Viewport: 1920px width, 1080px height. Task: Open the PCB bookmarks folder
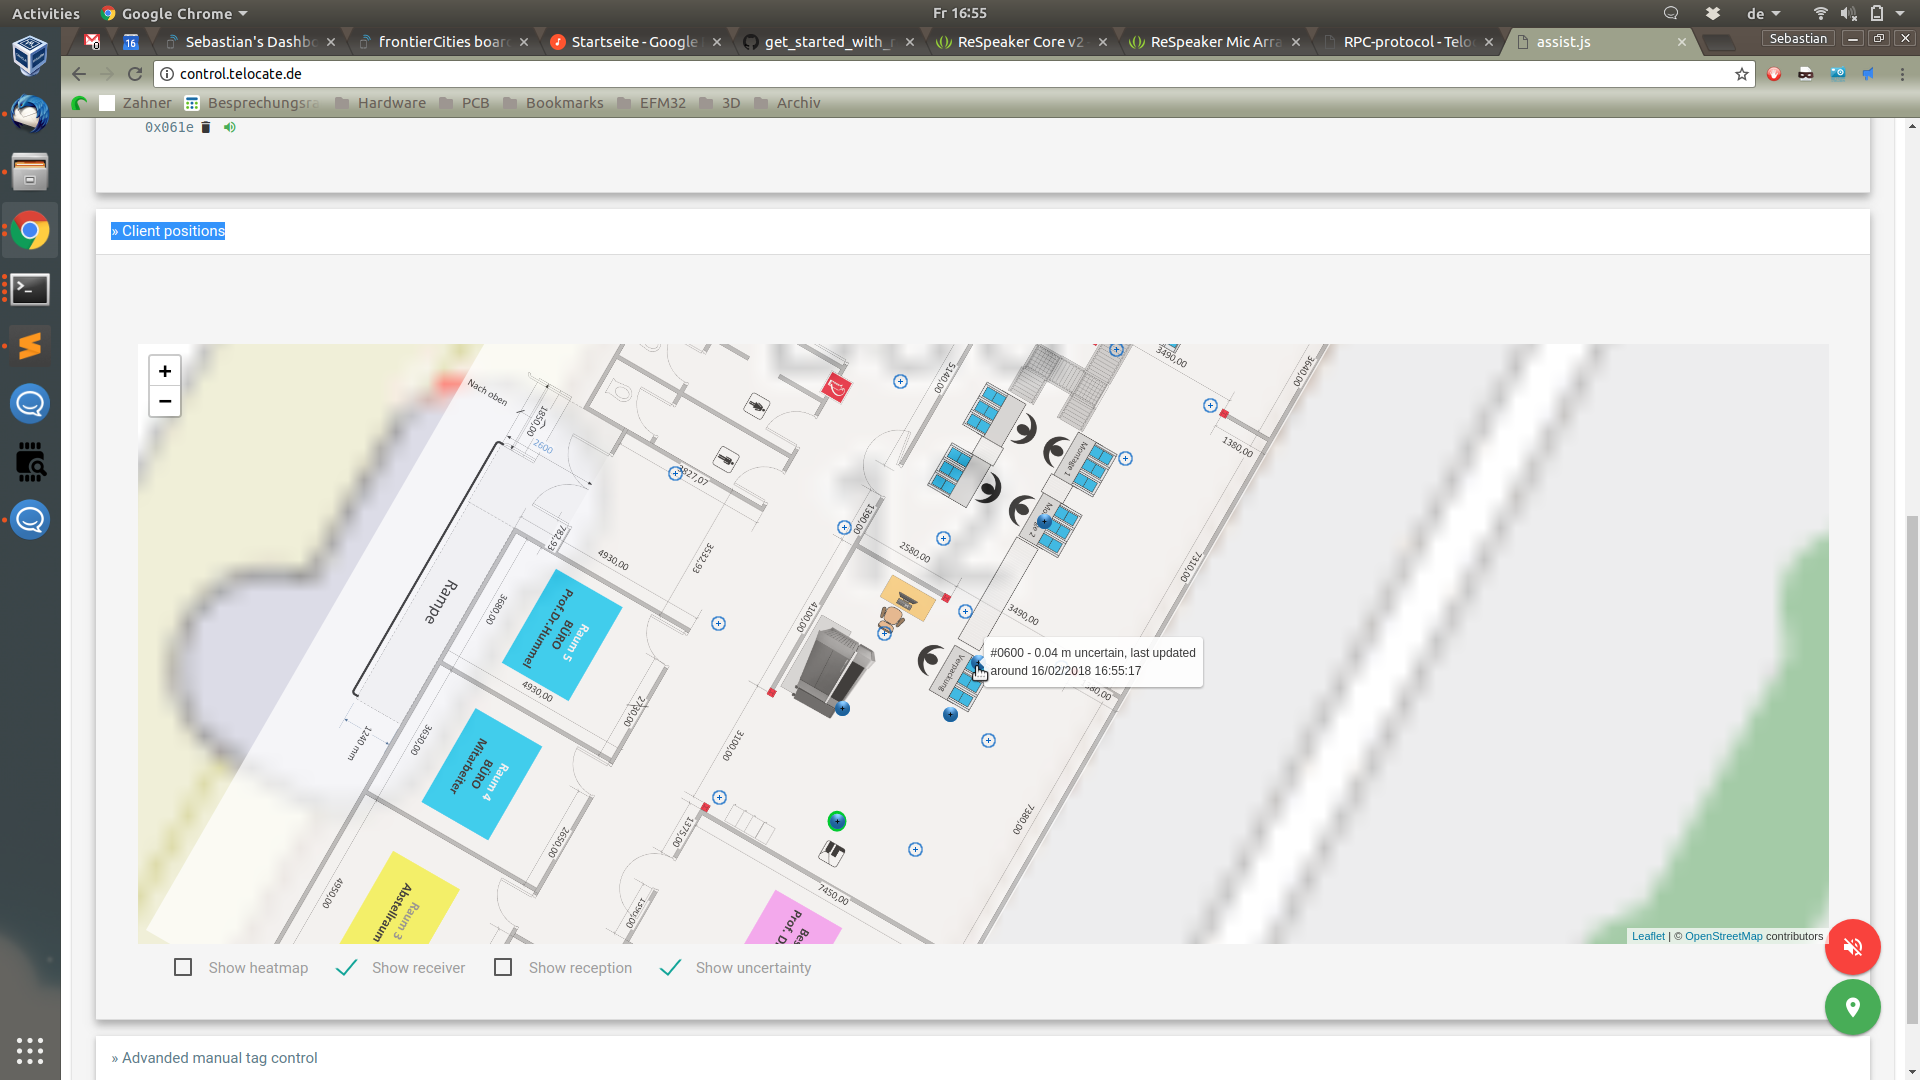[464, 103]
